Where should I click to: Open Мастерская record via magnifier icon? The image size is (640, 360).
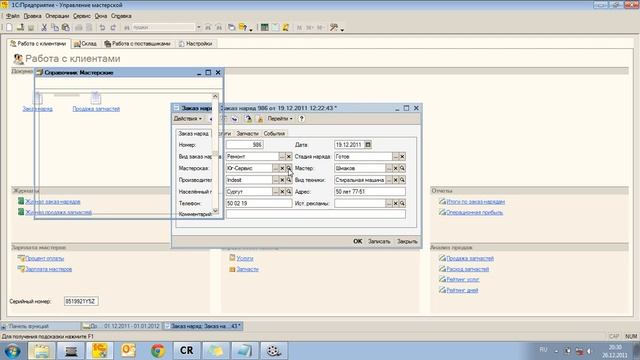coord(289,168)
